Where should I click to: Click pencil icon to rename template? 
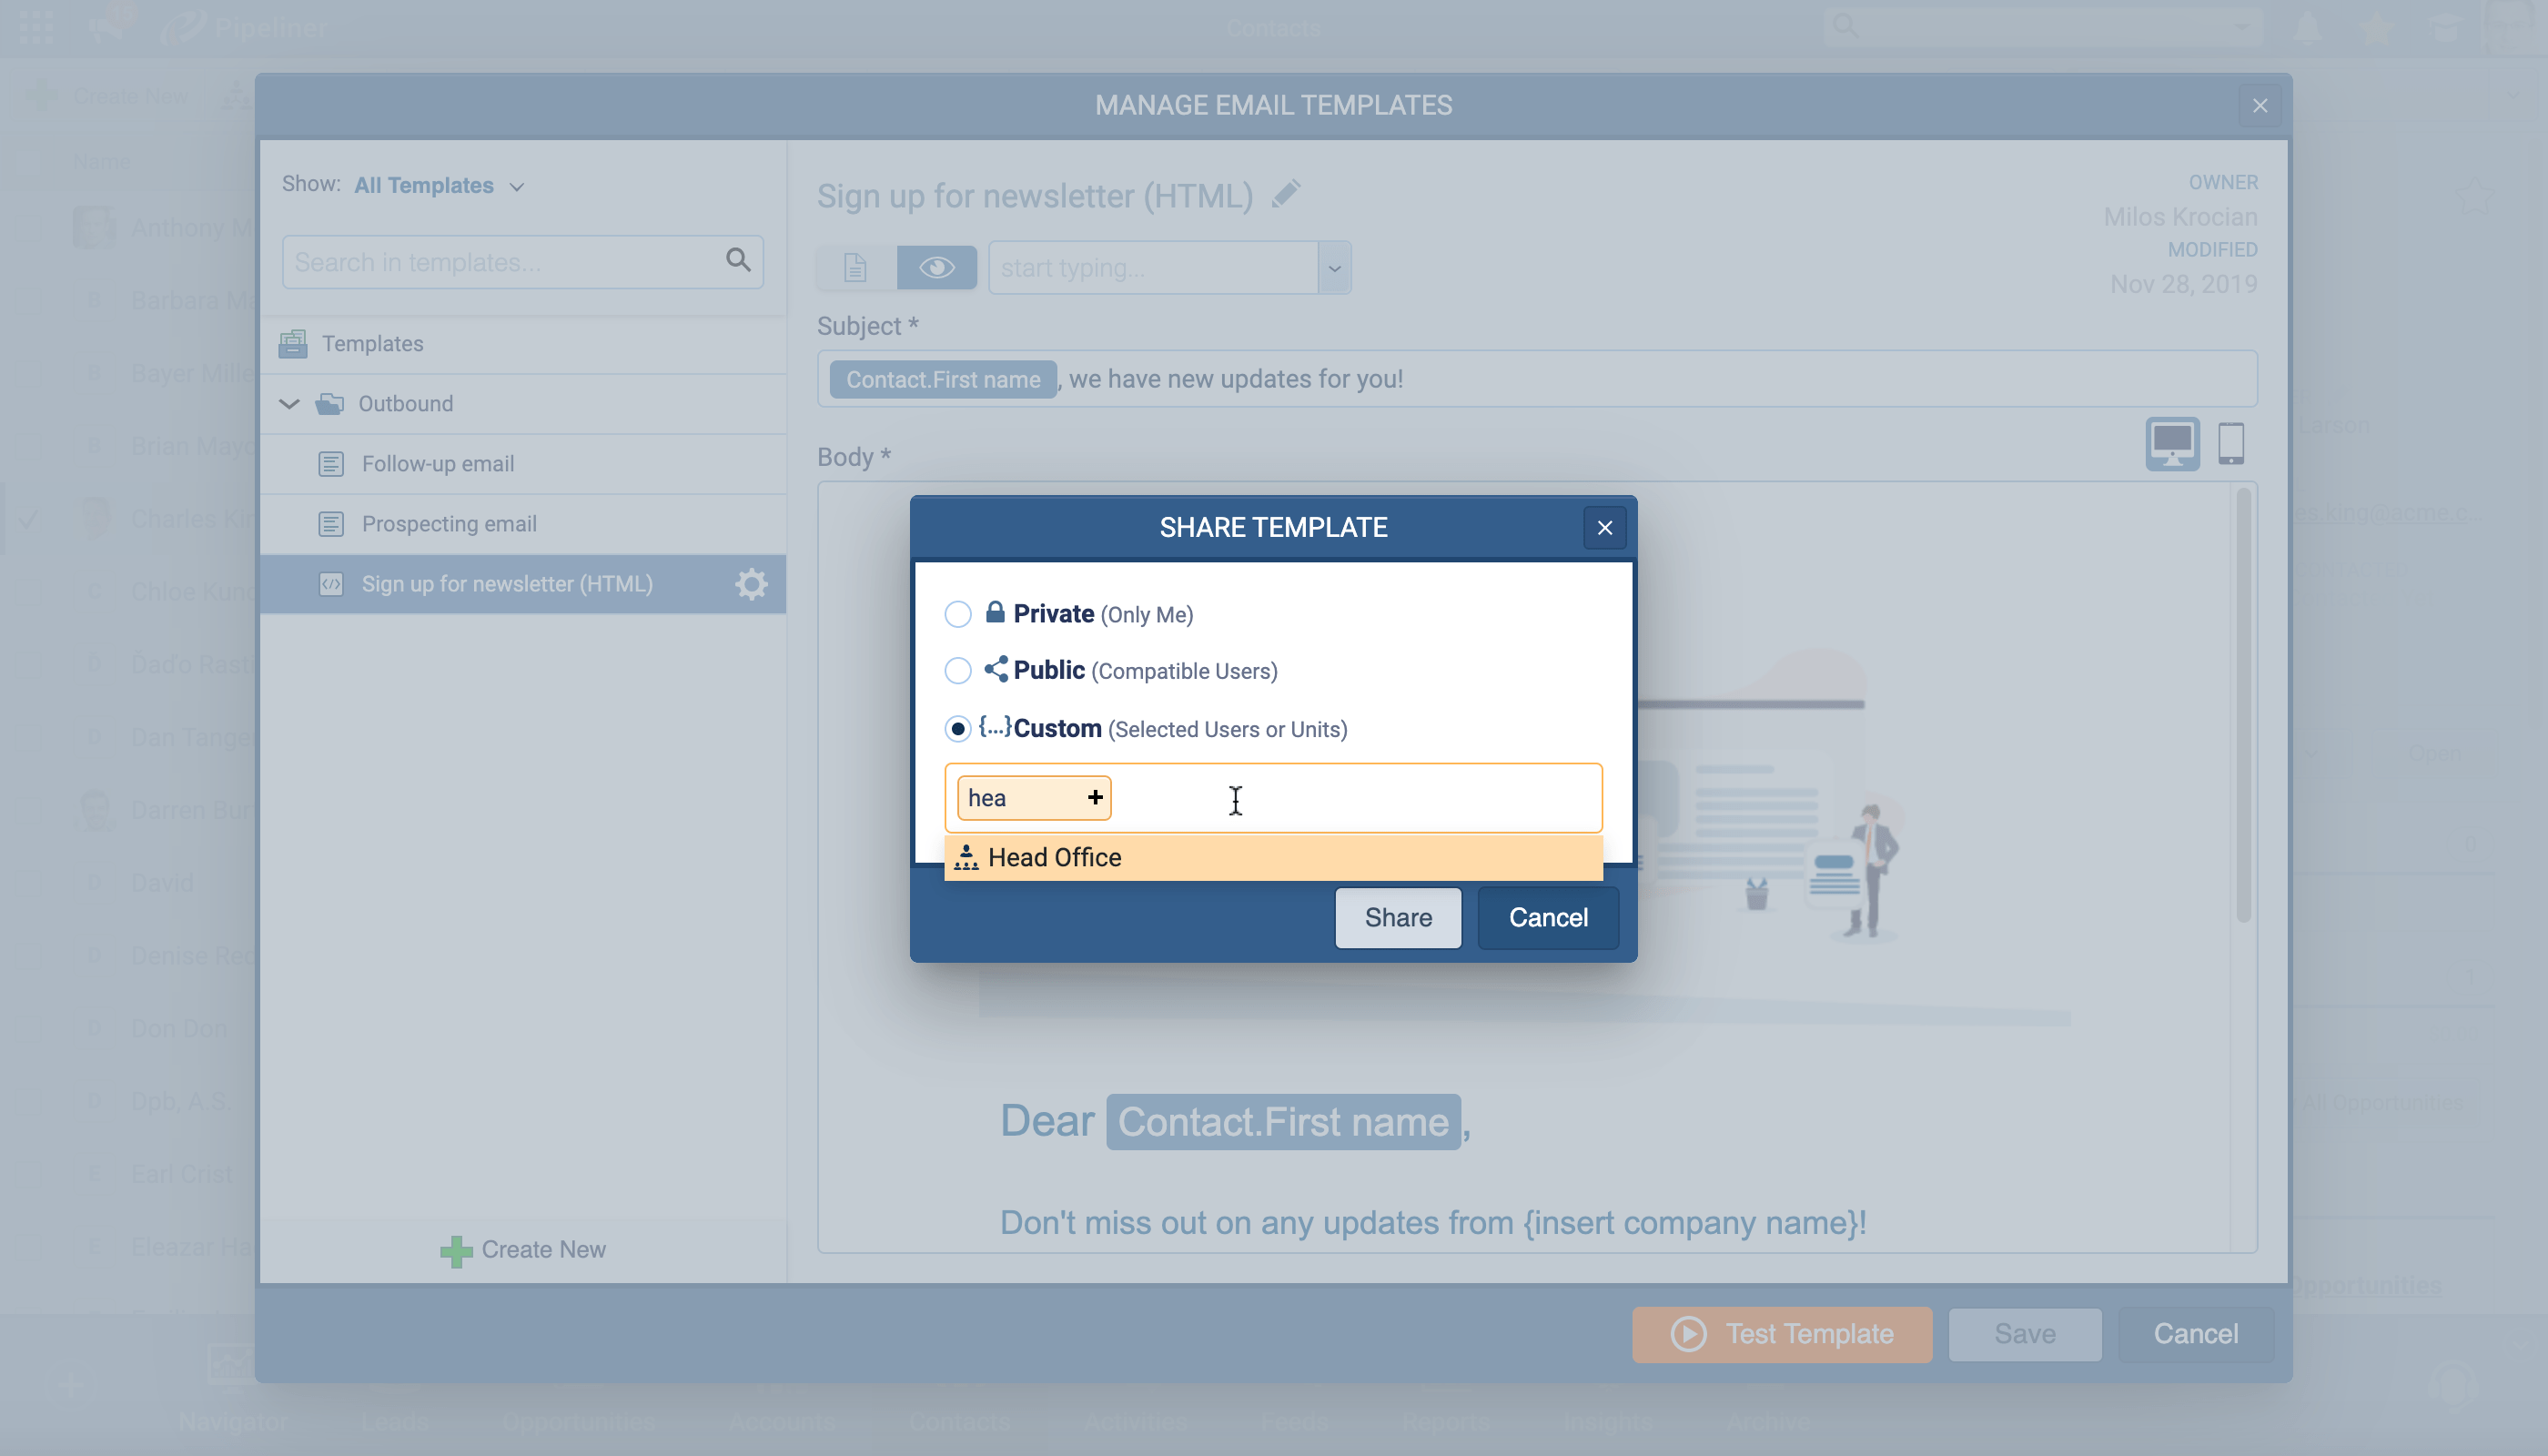1286,194
